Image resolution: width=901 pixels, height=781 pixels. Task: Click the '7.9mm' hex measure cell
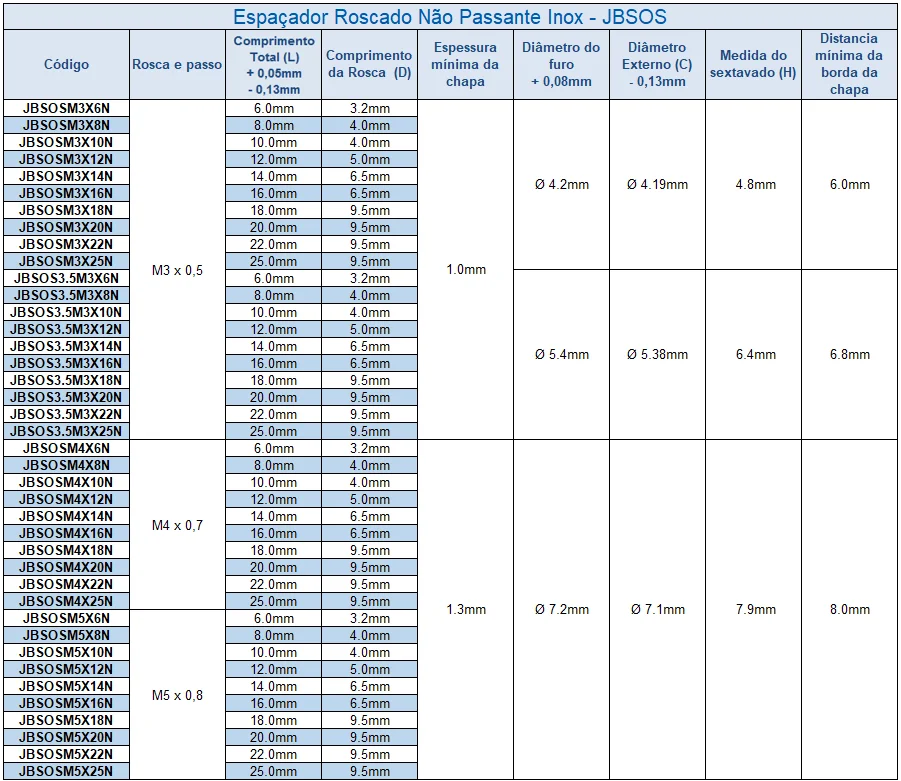point(753,610)
